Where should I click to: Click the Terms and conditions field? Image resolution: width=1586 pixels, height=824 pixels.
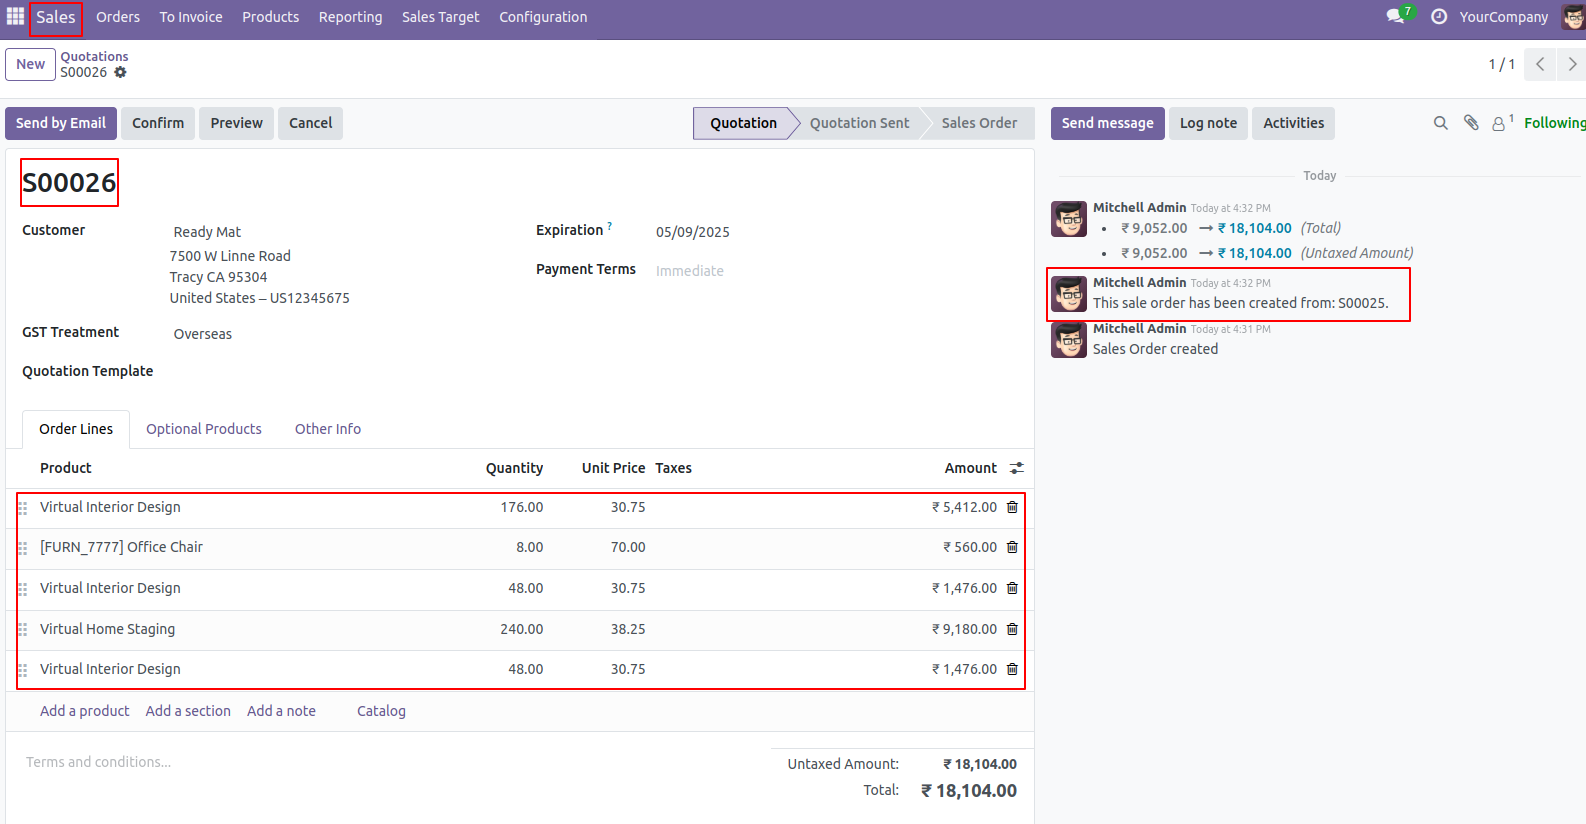pos(99,762)
